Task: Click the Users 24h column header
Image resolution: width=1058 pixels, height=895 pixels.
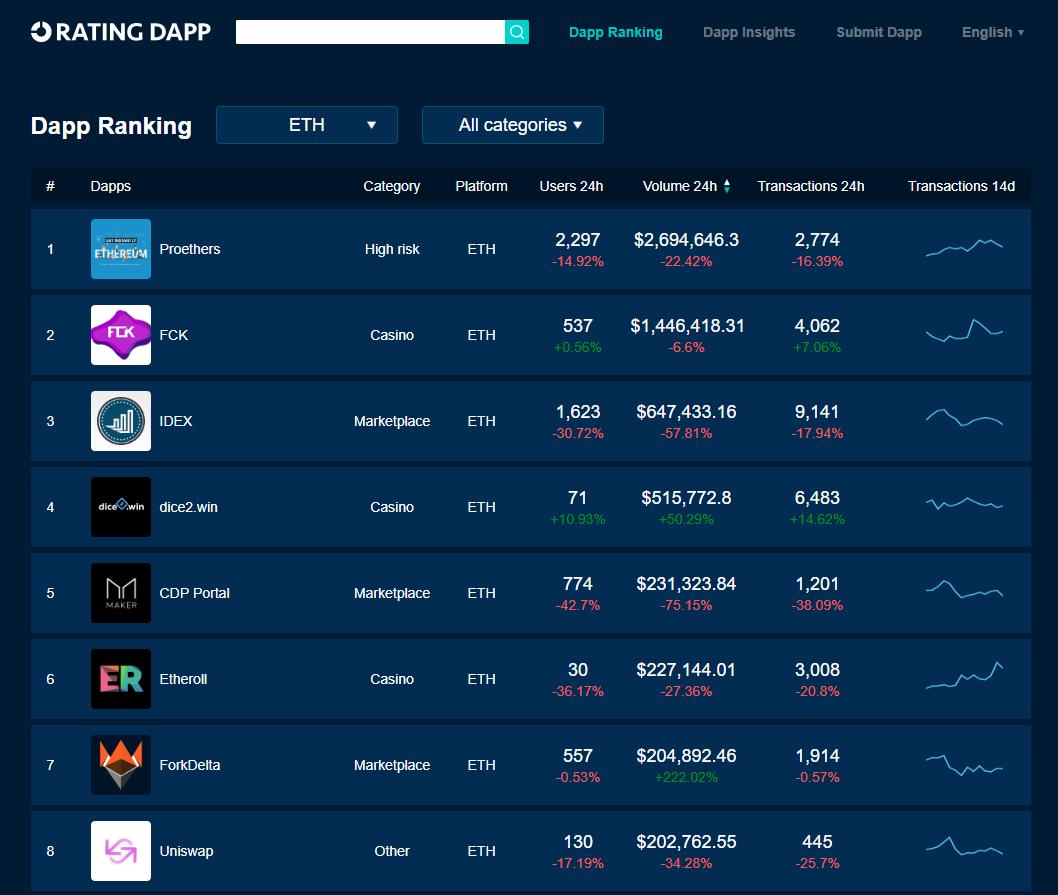Action: click(x=571, y=186)
